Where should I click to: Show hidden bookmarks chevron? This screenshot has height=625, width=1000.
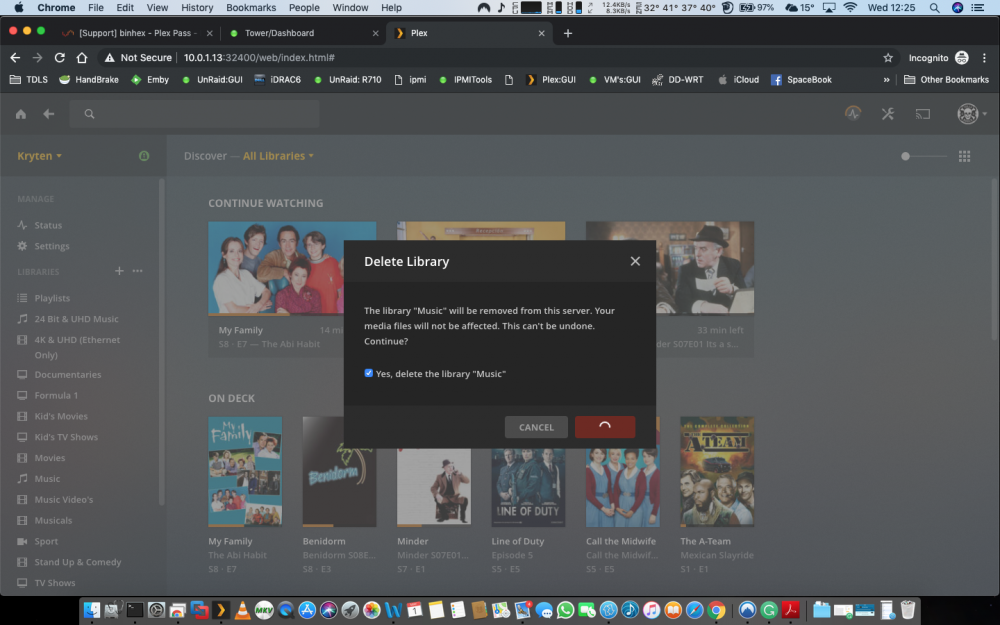(x=886, y=80)
